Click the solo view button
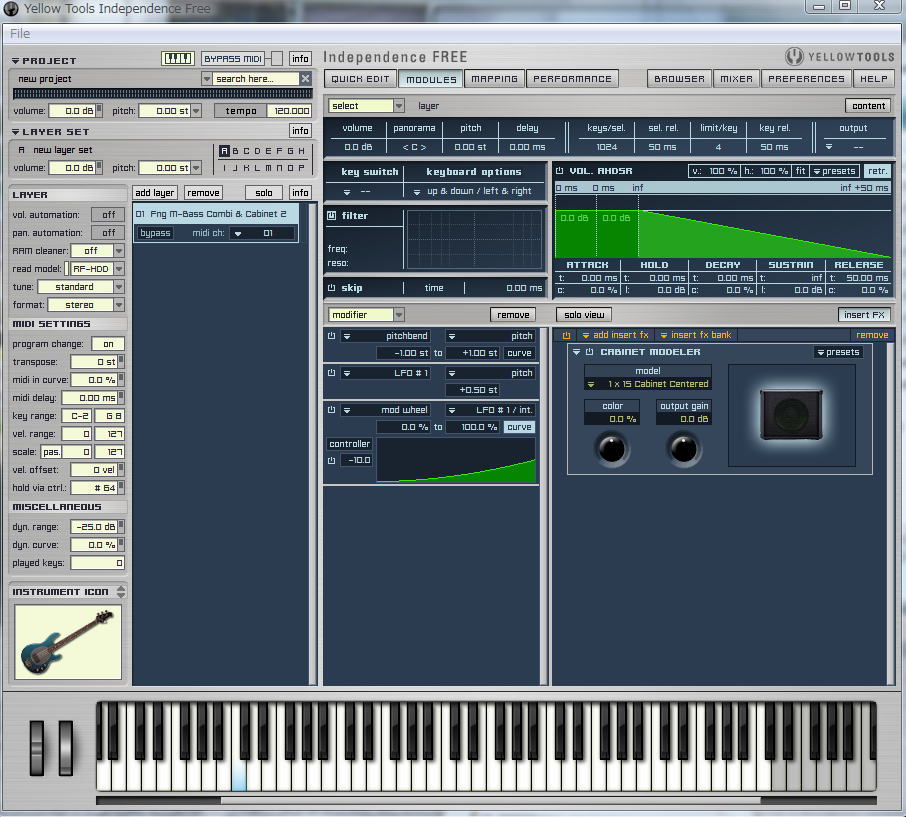This screenshot has height=817, width=906. pyautogui.click(x=584, y=314)
